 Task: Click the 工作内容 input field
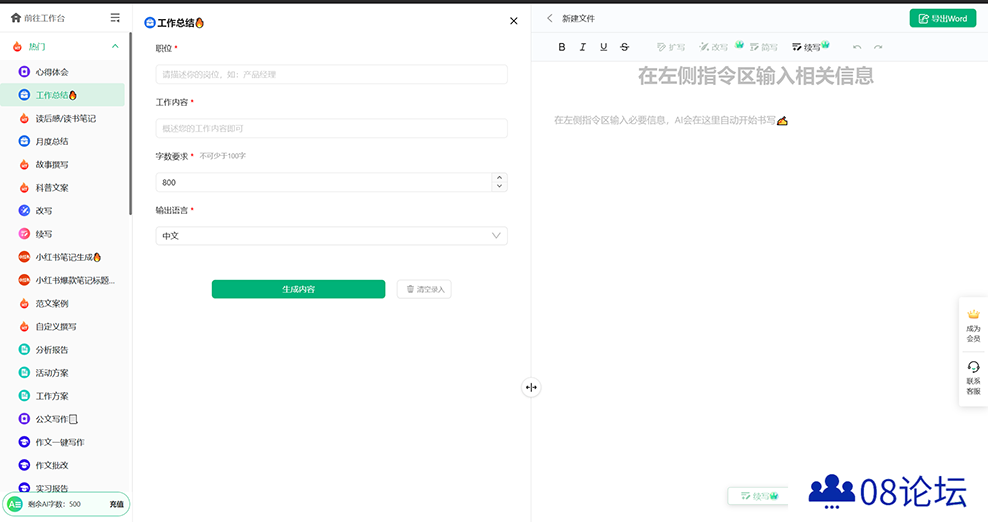331,129
